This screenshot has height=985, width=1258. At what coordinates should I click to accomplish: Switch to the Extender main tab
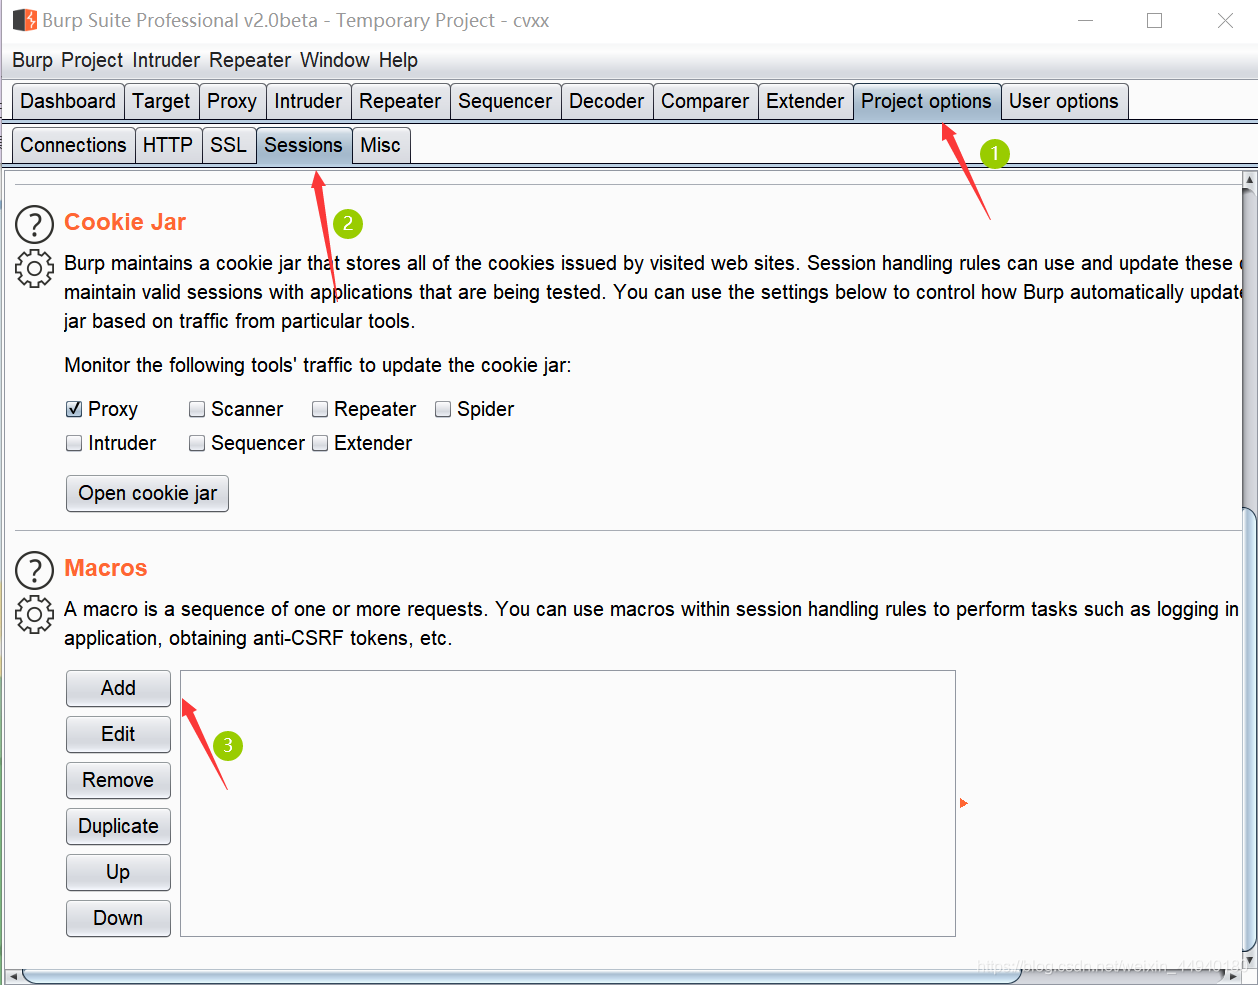click(x=805, y=101)
